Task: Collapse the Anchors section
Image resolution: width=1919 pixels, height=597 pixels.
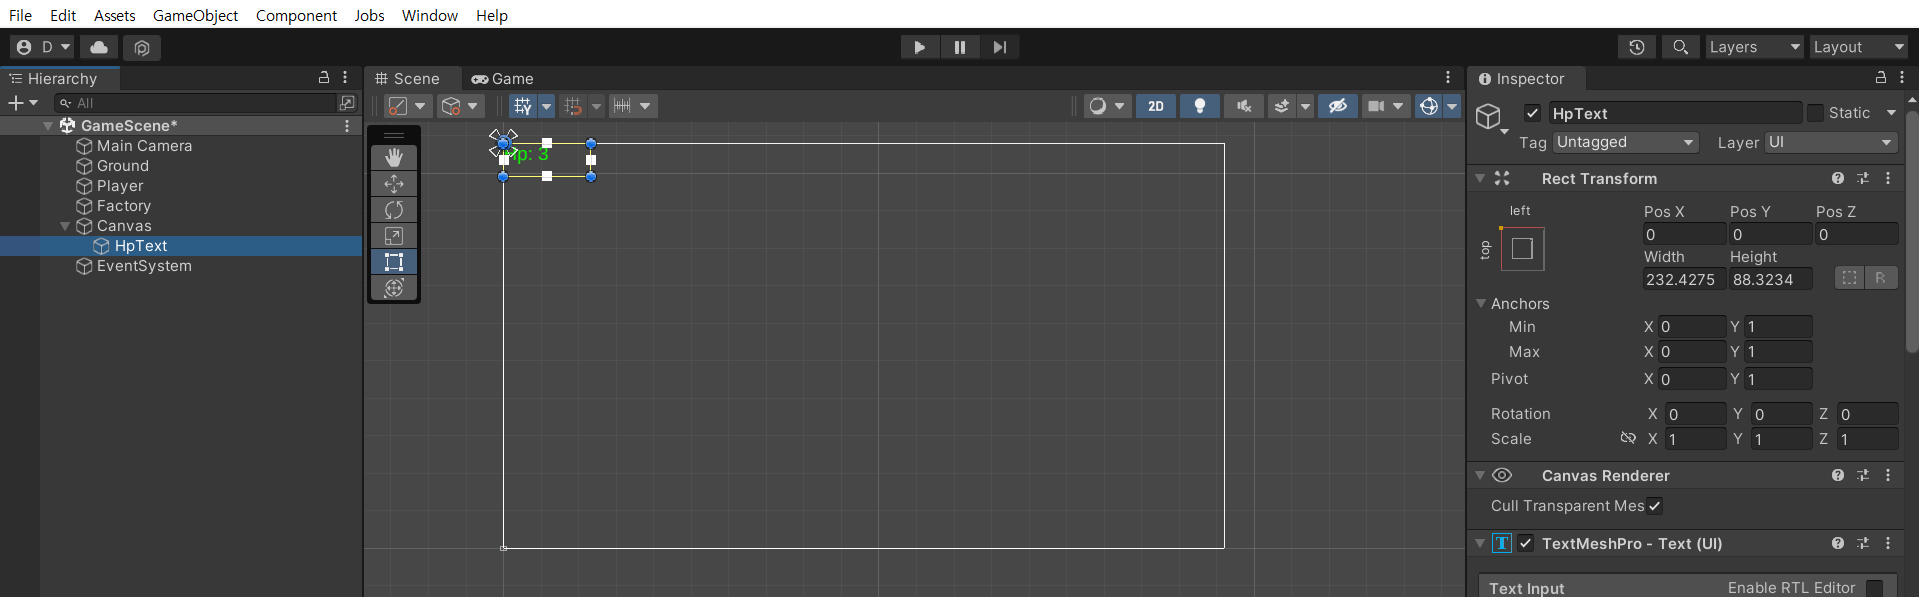Action: tap(1481, 303)
